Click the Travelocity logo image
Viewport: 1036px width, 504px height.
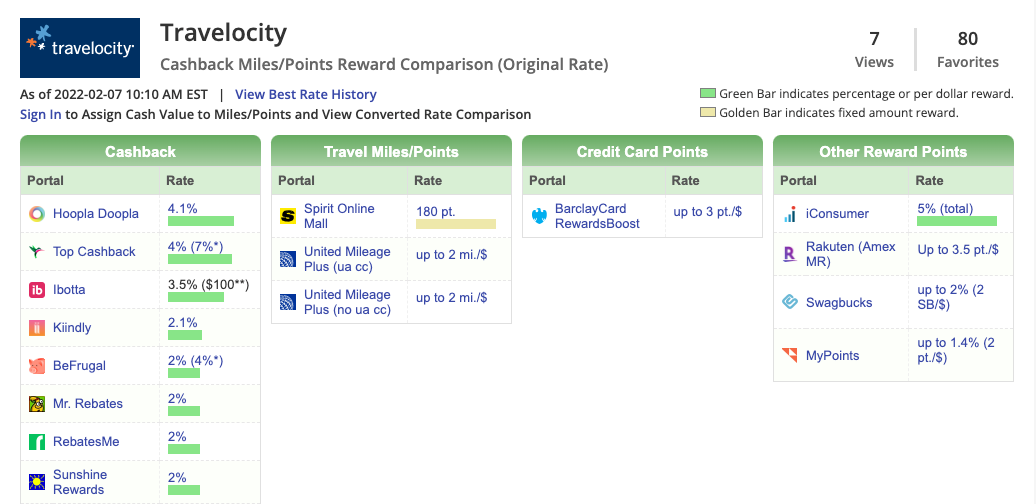(x=80, y=48)
